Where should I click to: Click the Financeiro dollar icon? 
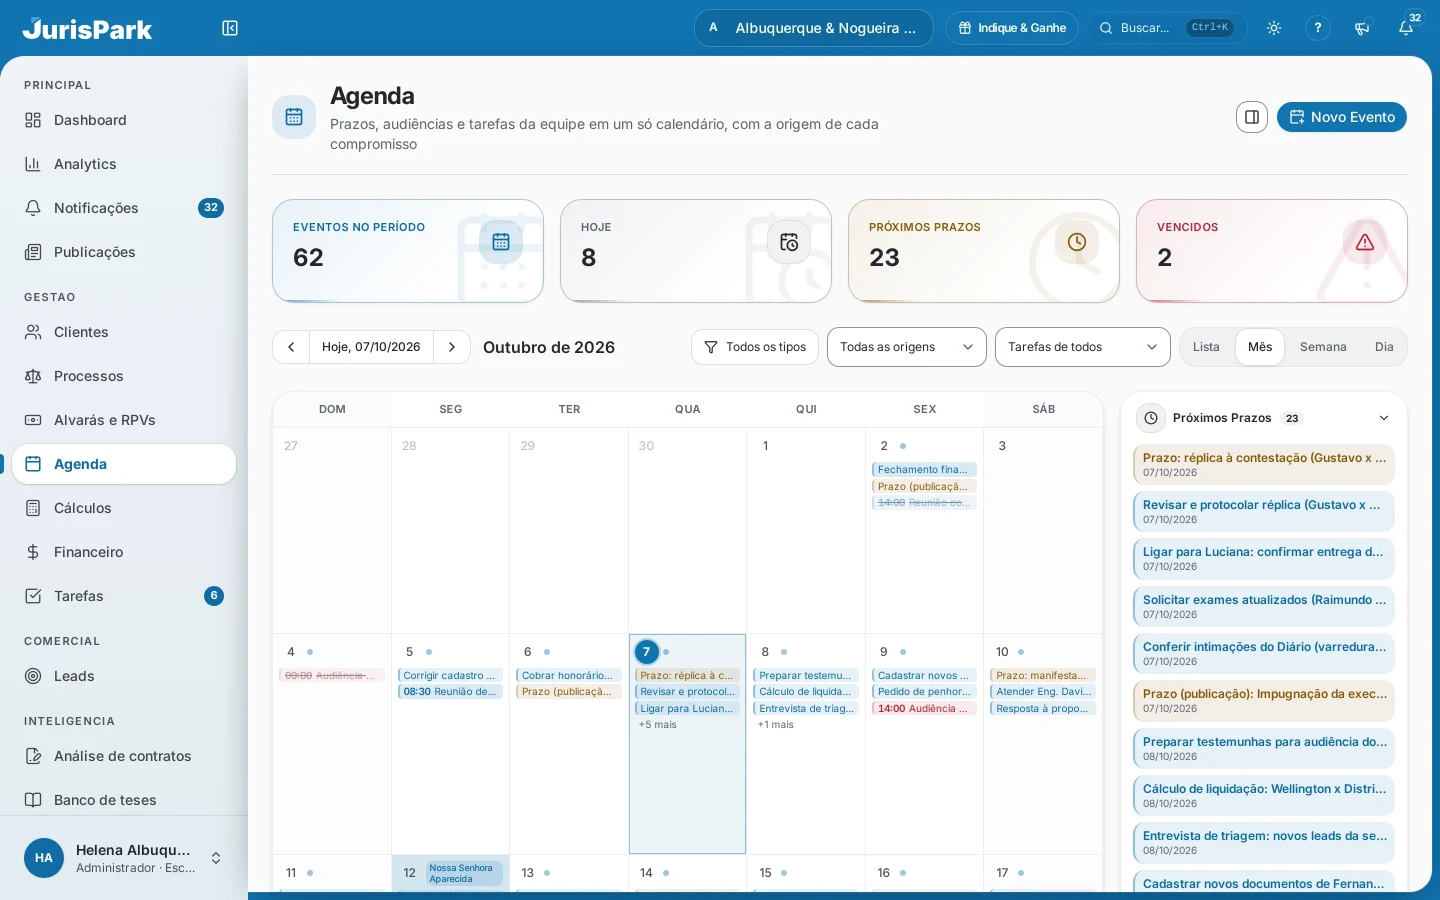click(33, 552)
